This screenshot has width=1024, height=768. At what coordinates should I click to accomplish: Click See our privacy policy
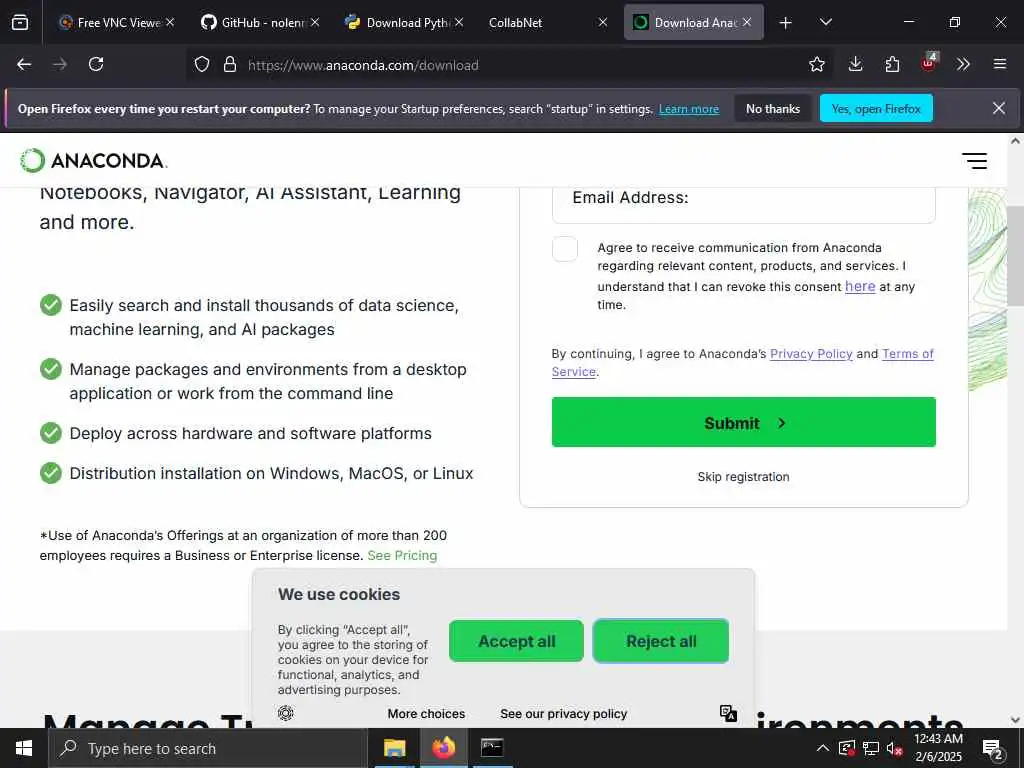pyautogui.click(x=564, y=714)
